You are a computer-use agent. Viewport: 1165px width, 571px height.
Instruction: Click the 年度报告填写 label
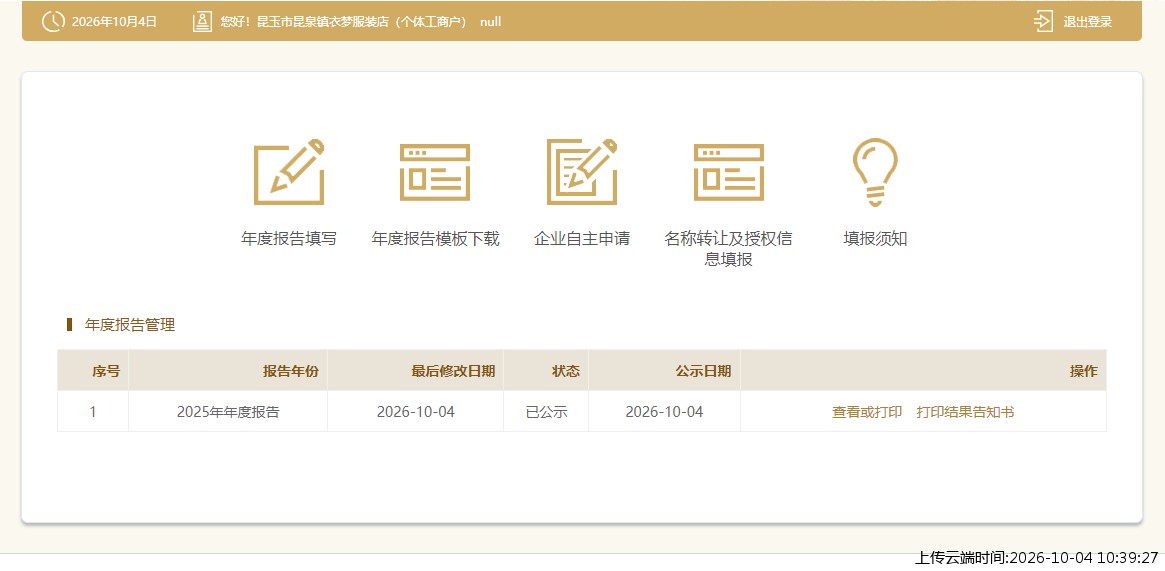click(289, 239)
